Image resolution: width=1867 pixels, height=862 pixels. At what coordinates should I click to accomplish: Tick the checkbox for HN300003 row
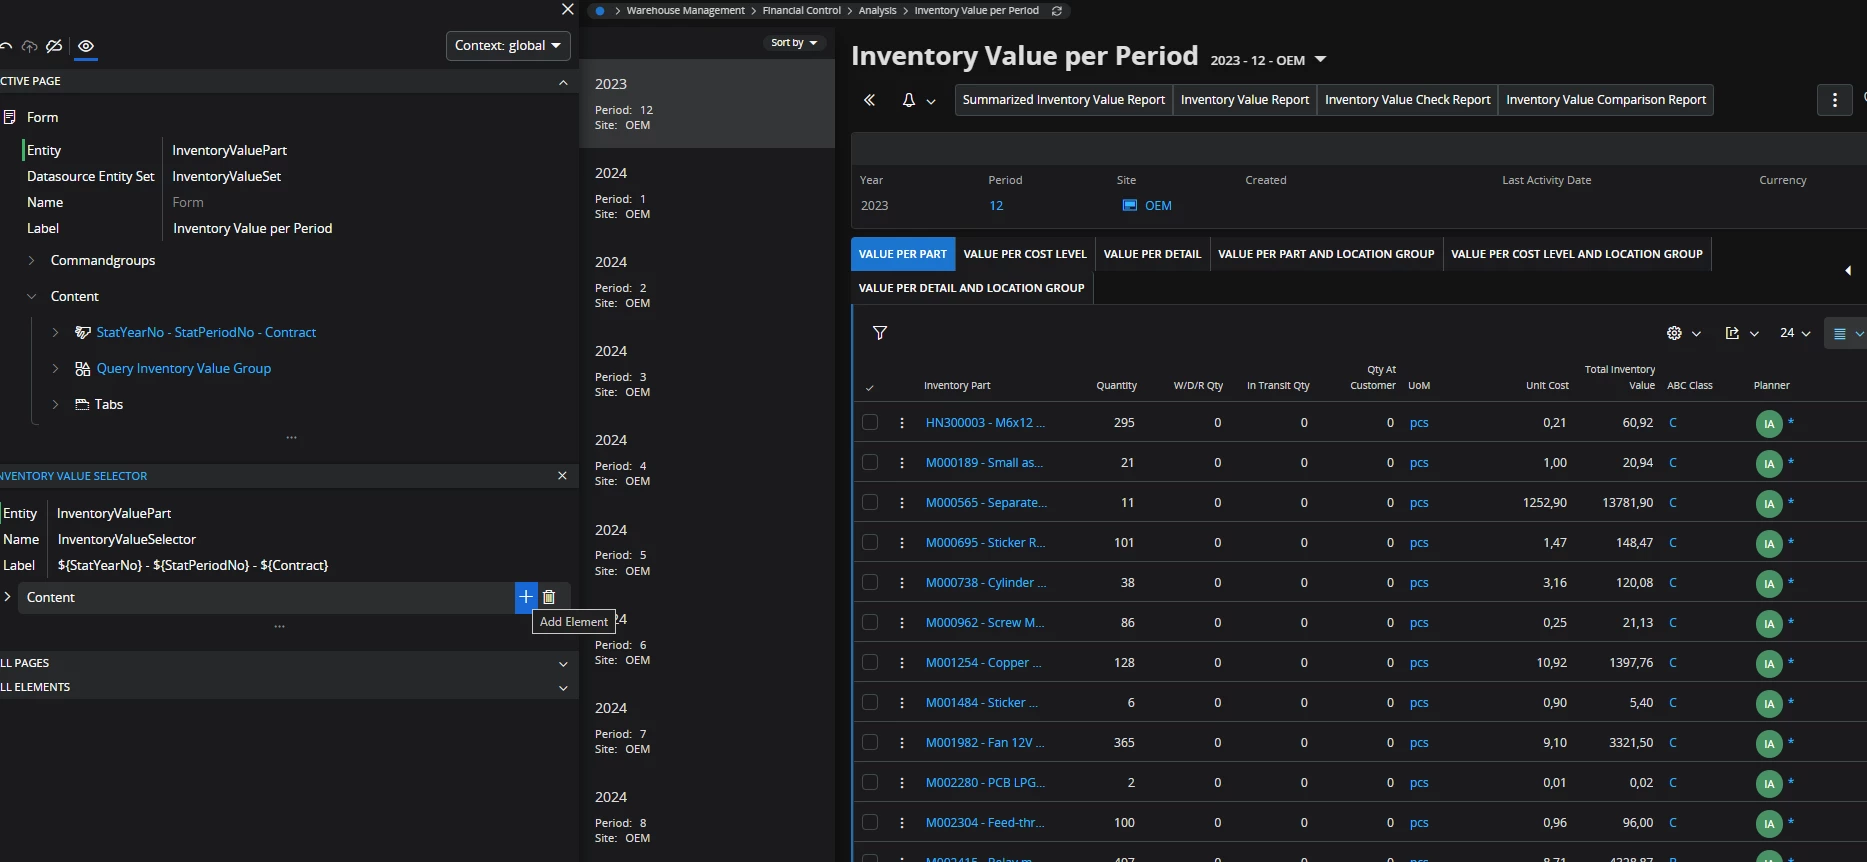tap(870, 423)
